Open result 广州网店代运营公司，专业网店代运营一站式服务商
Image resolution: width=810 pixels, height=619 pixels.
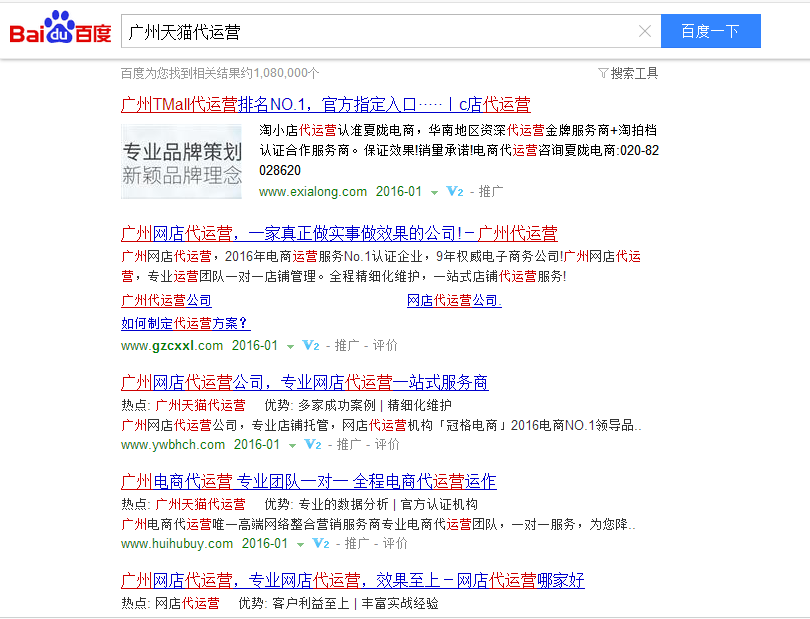[305, 382]
